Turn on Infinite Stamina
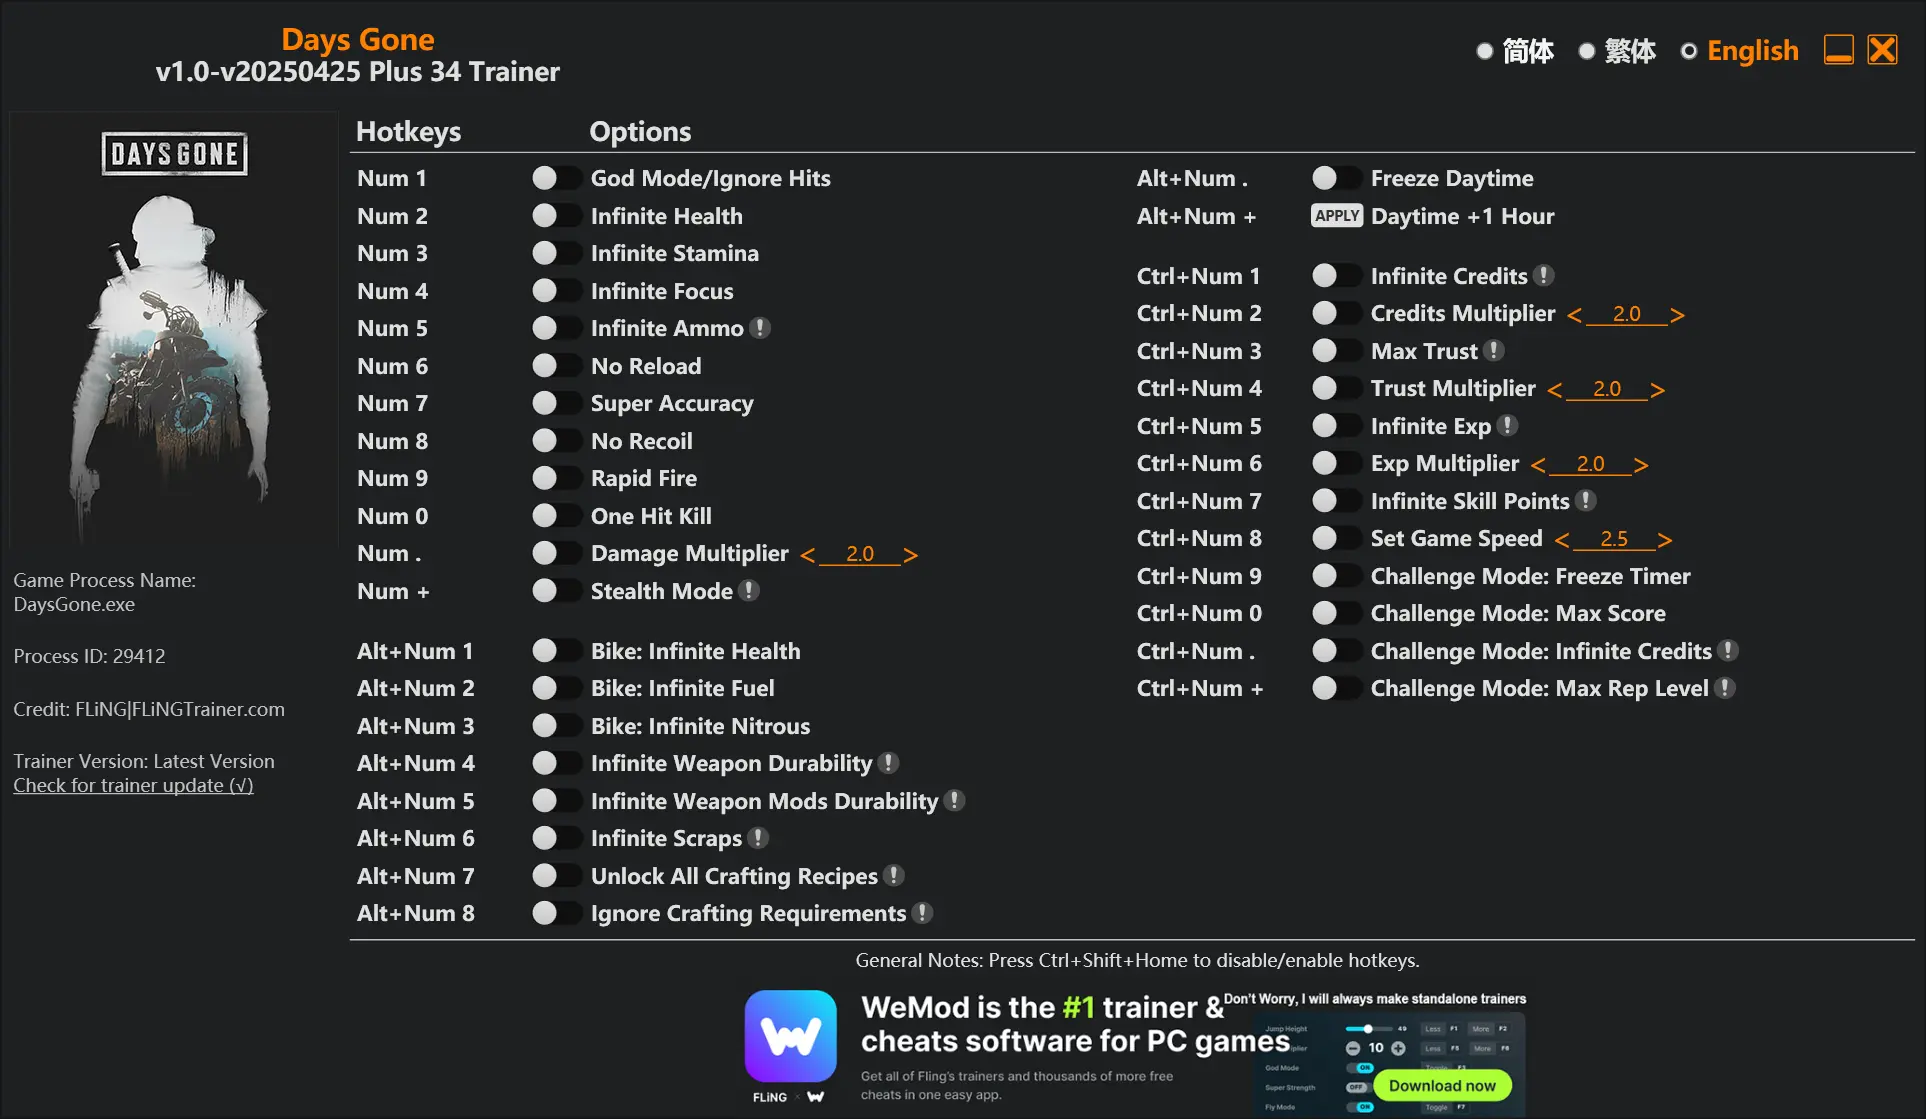This screenshot has height=1119, width=1926. pyautogui.click(x=556, y=253)
